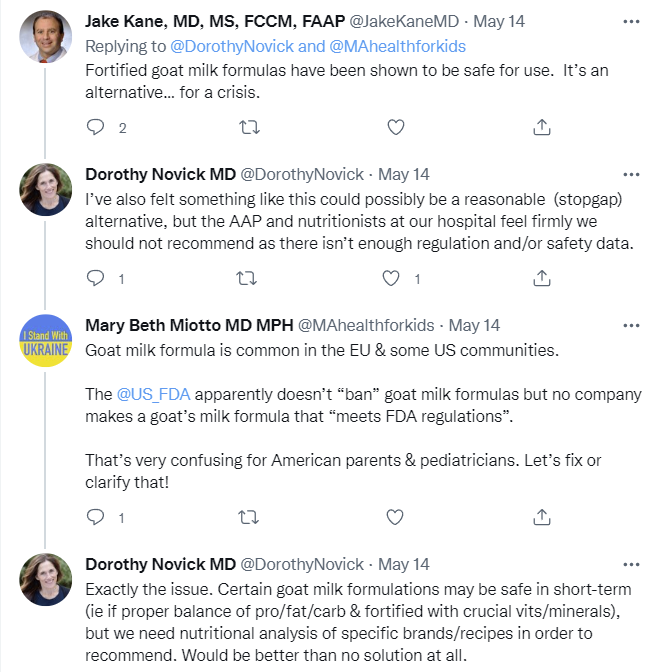Open Jake Kane's profile photo
The image size is (658, 672).
(x=46, y=36)
